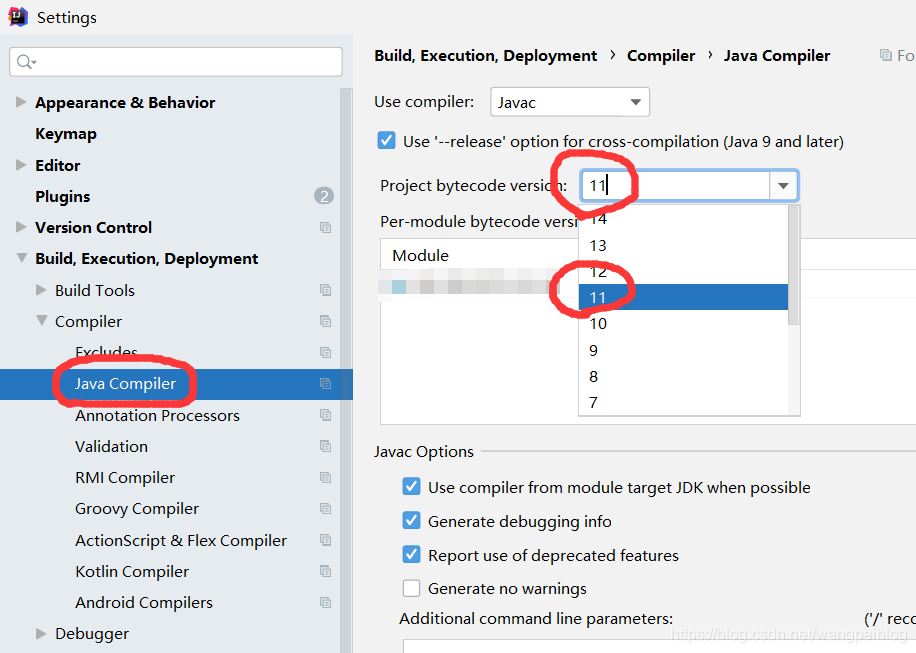Viewport: 916px width, 653px height.
Task: Open the Plugins settings page
Action: [63, 196]
